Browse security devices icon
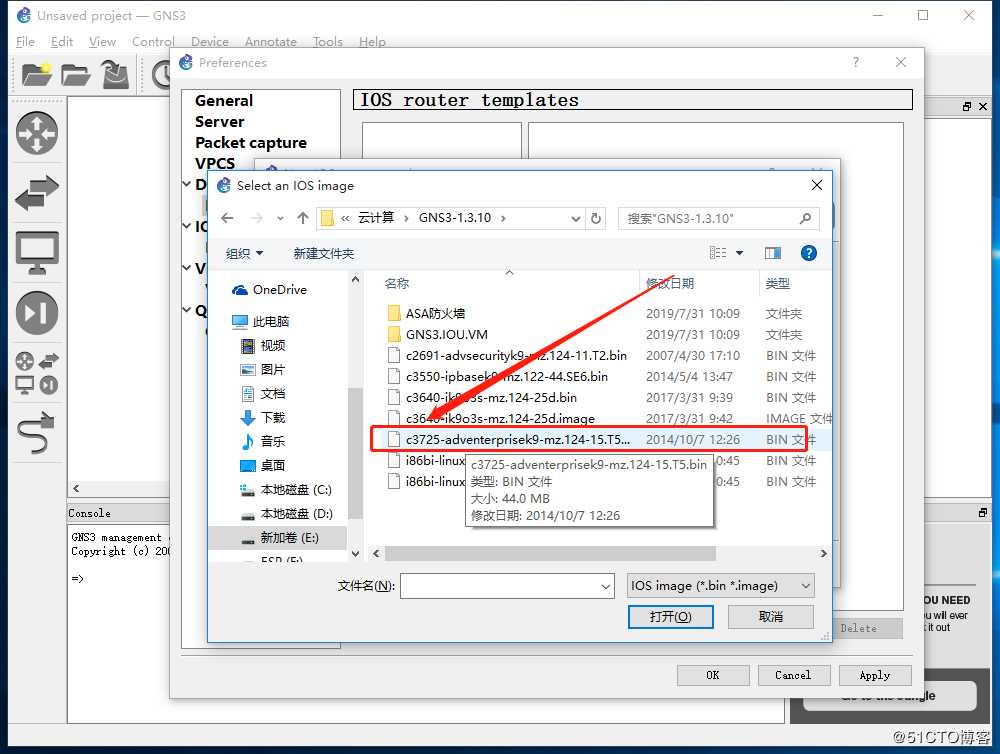Viewport: 1000px width, 754px height. (x=37, y=313)
